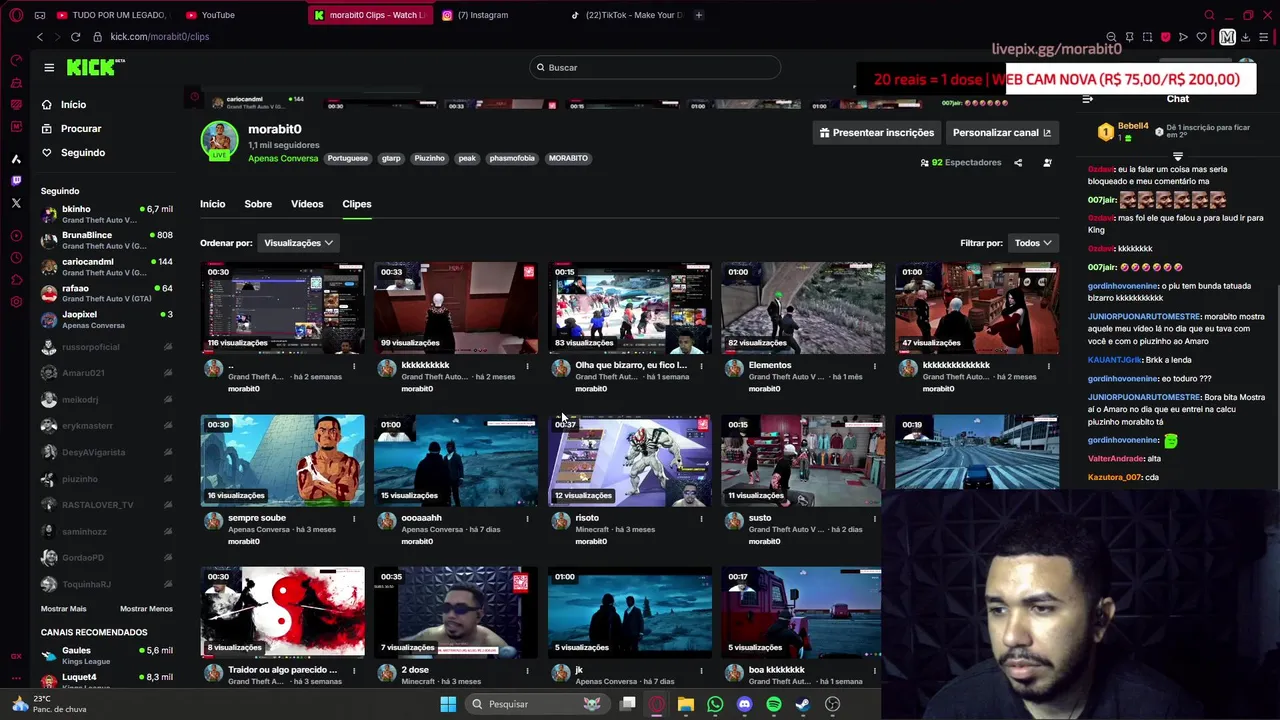
Task: Open GX Control speedometer icon in sidebar
Action: [16, 60]
